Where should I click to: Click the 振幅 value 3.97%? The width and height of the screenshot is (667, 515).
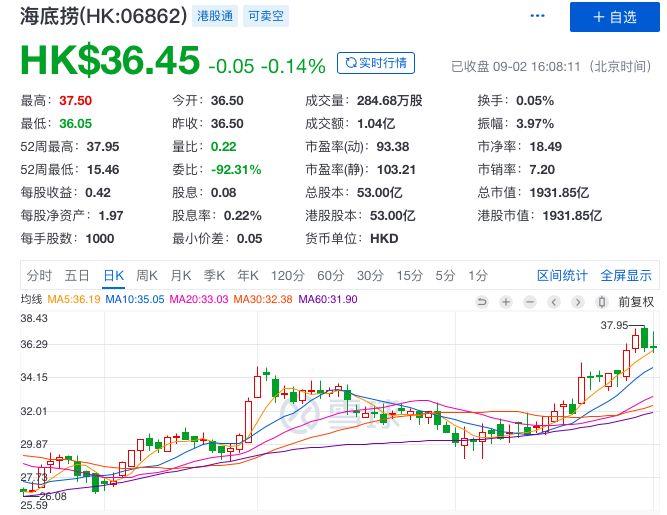coord(535,124)
